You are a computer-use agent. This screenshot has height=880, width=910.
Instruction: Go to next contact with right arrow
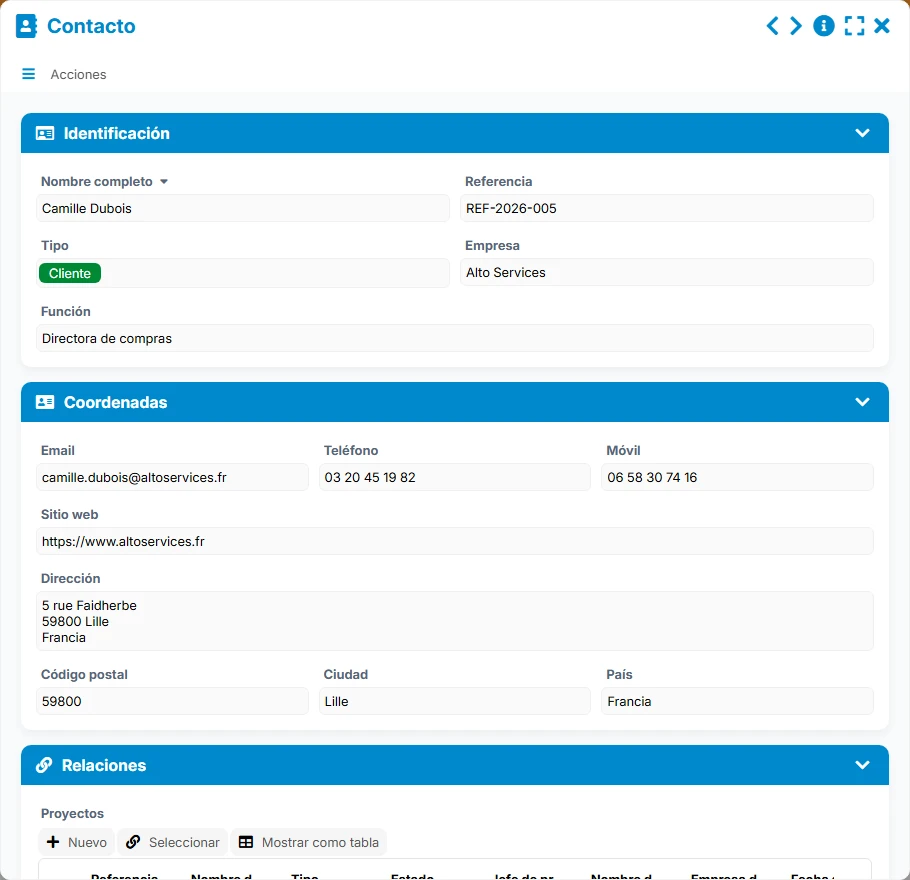(x=796, y=26)
